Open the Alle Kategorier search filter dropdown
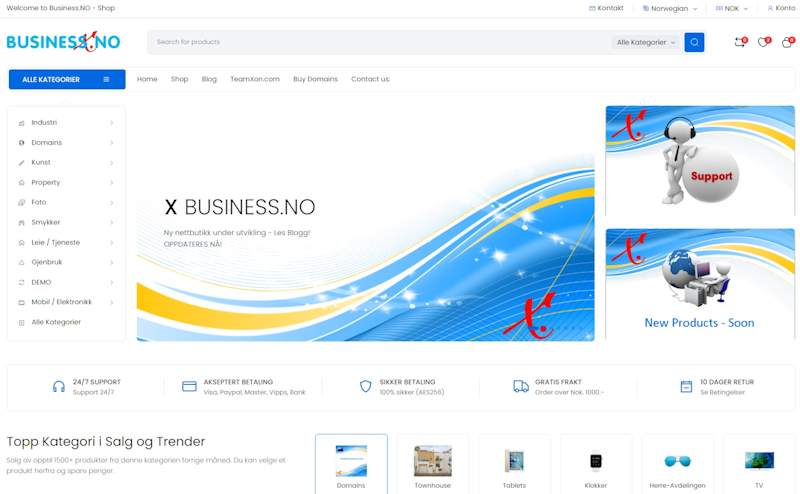 pyautogui.click(x=646, y=42)
